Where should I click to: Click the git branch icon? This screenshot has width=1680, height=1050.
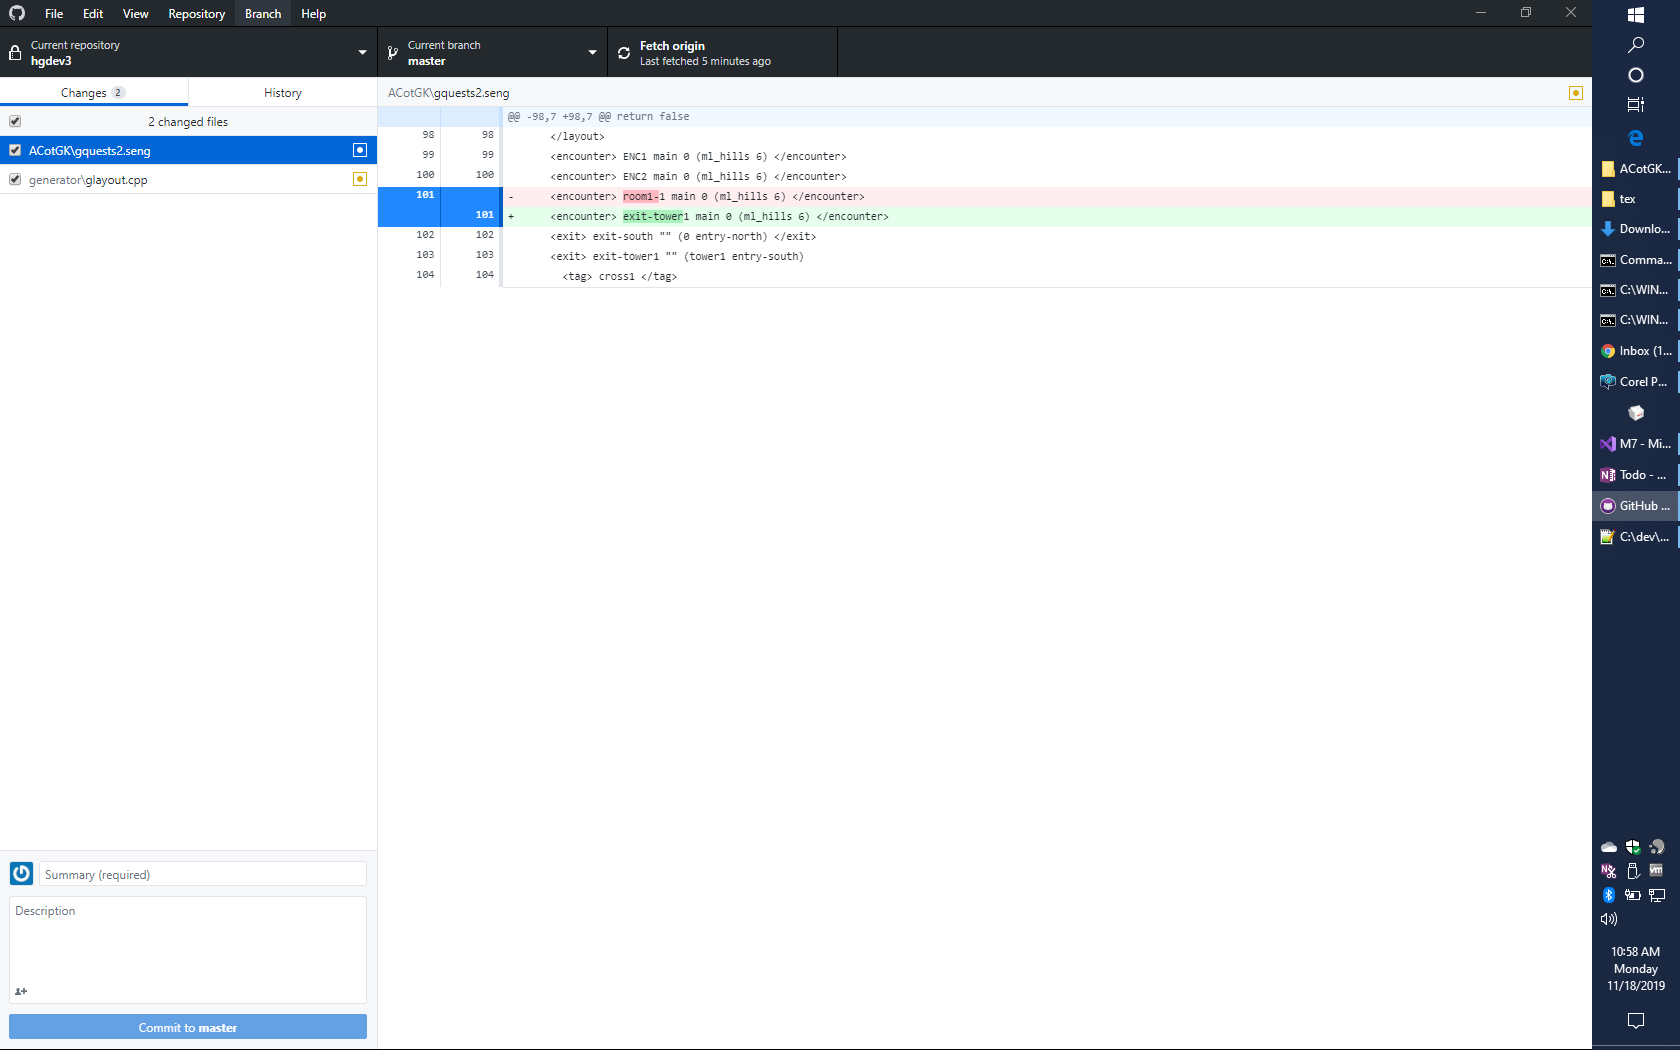coord(393,53)
